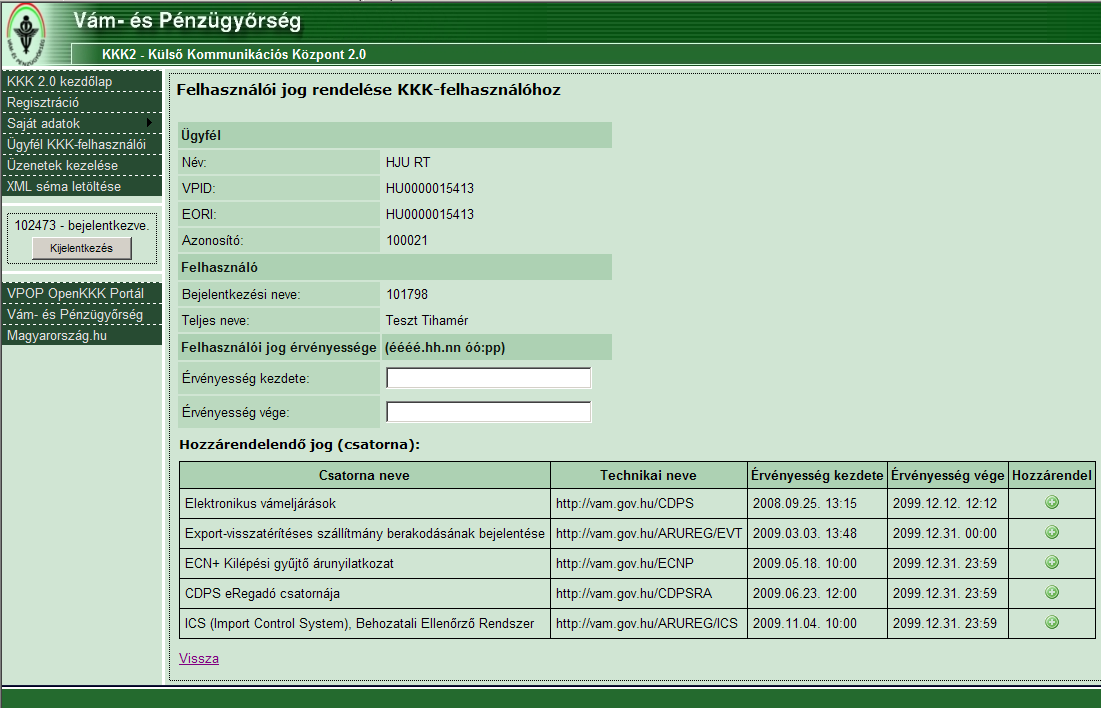Screen dimensions: 1101x708
Task: Click the date 2009.05.18. 10:00
Action: coord(805,563)
